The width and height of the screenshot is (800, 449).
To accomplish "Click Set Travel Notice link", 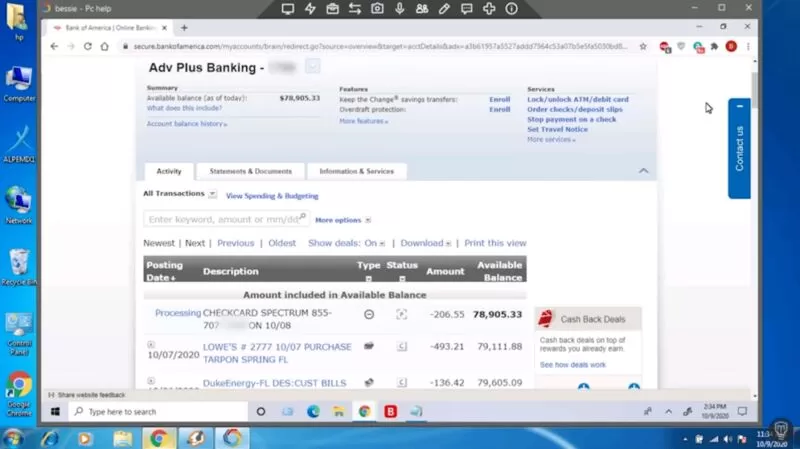I will click(557, 130).
